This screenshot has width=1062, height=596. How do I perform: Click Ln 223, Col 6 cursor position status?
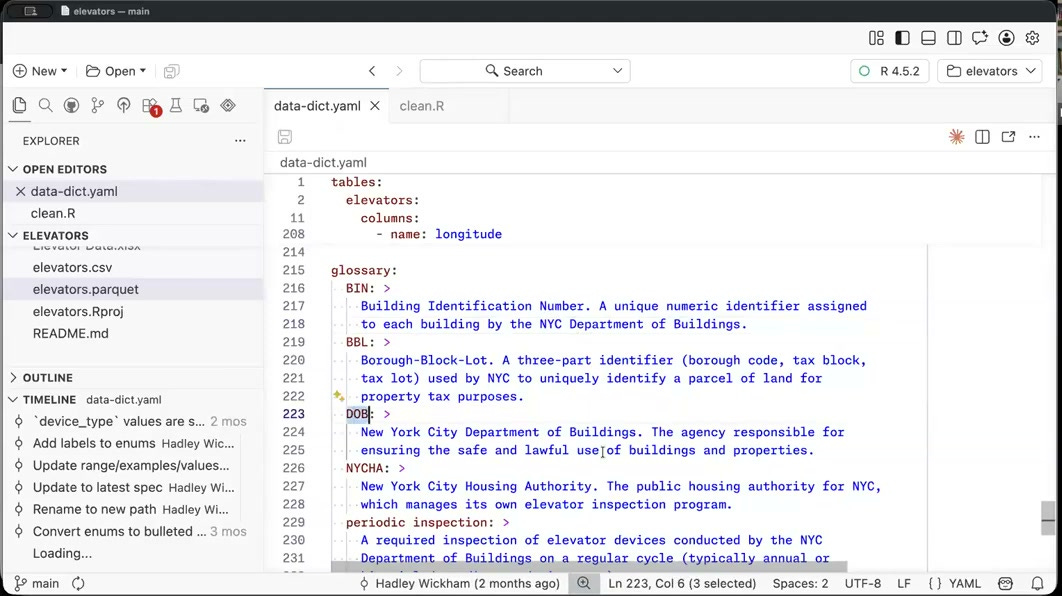click(x=682, y=583)
